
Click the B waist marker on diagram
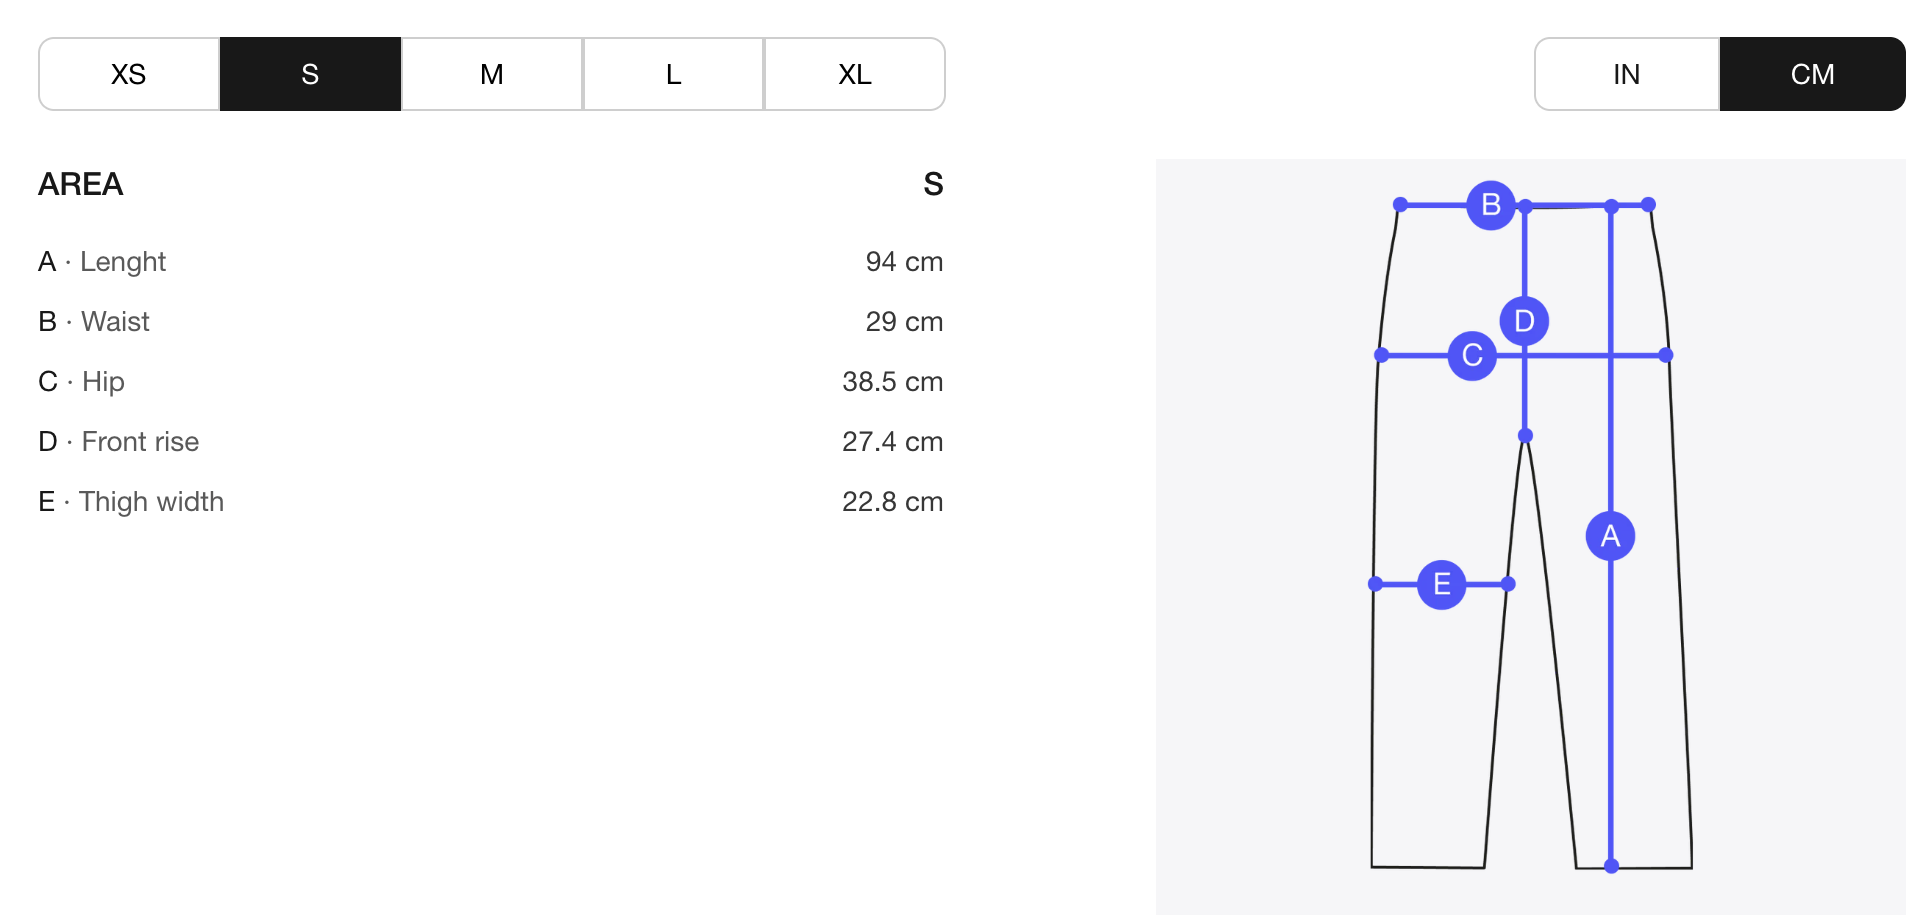[x=1490, y=205]
